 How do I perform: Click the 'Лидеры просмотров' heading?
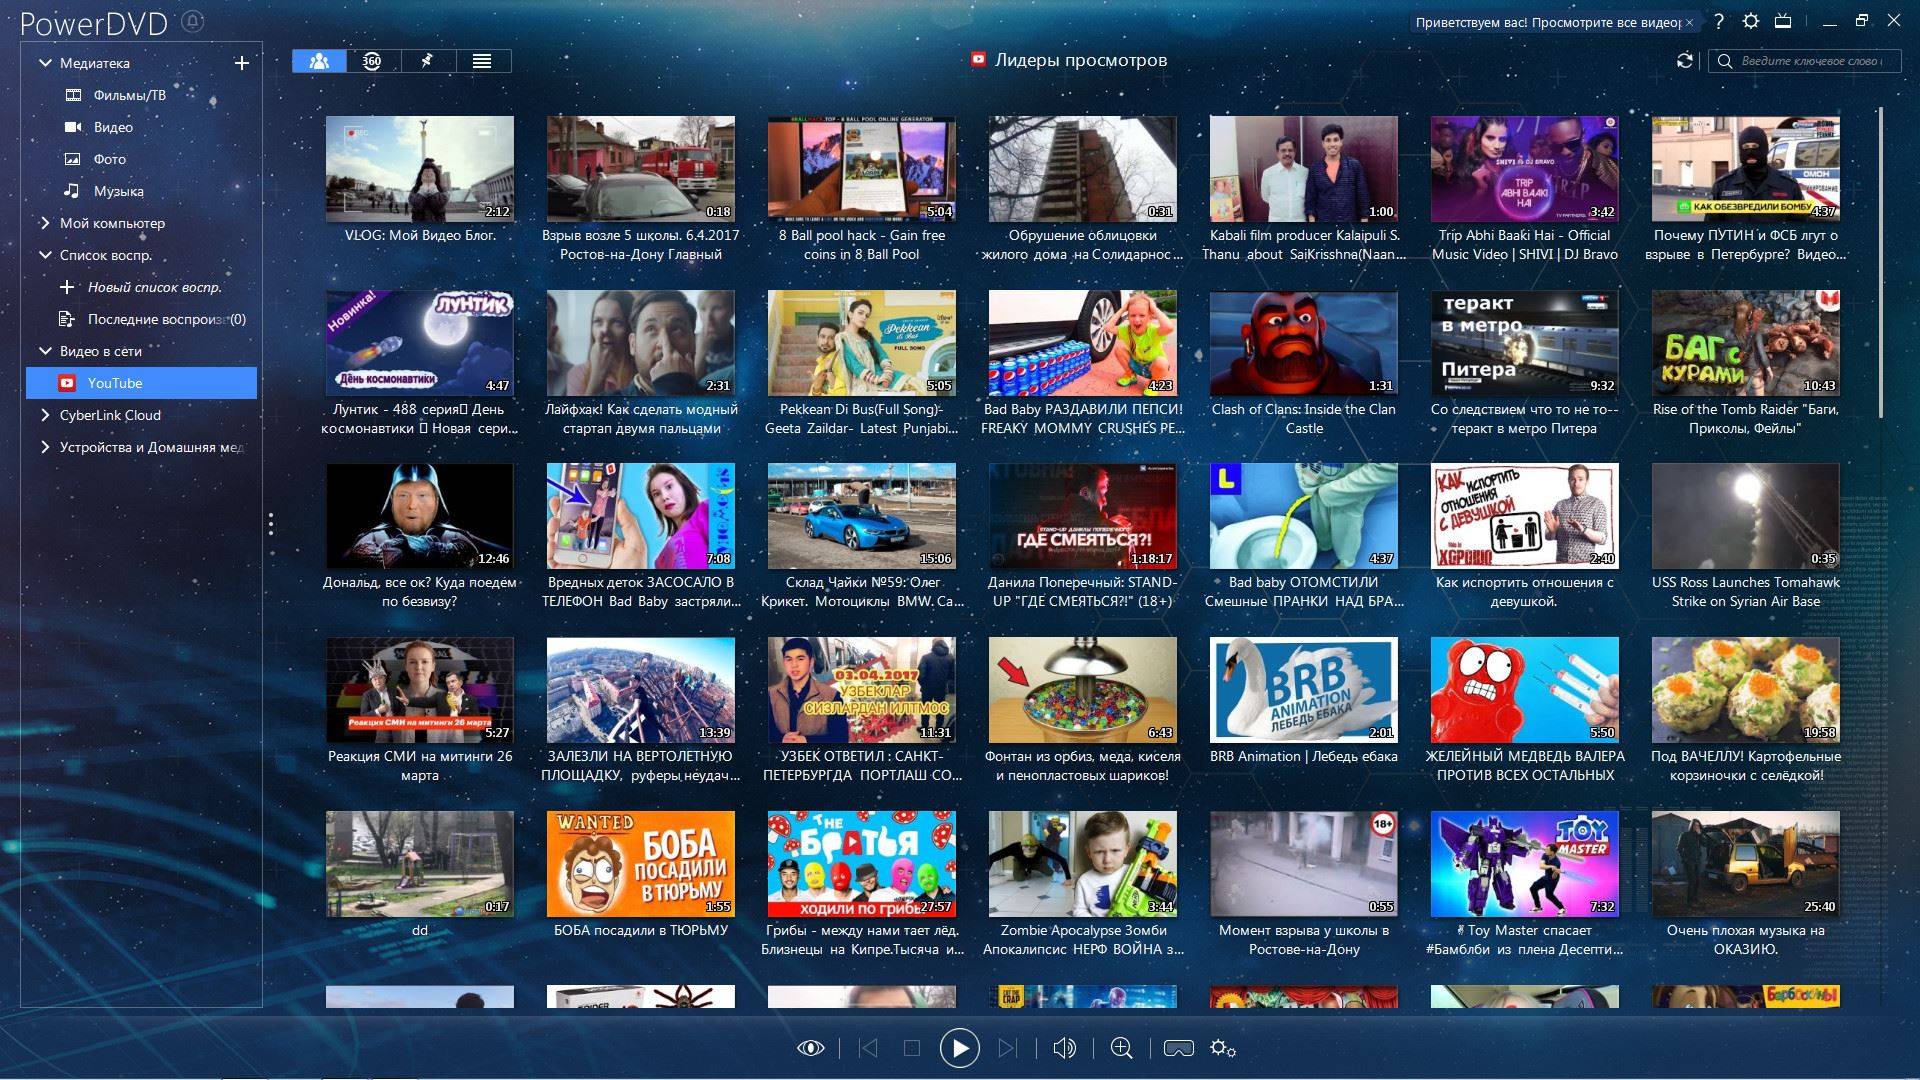(x=1081, y=60)
